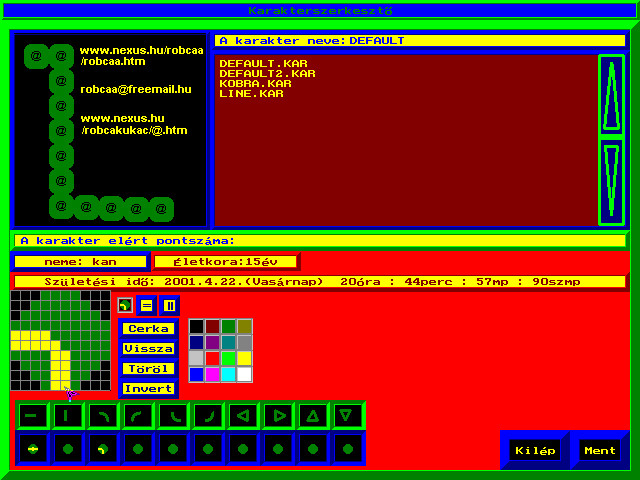Pick the magenta color swatch
640x480 pixels.
click(212, 374)
